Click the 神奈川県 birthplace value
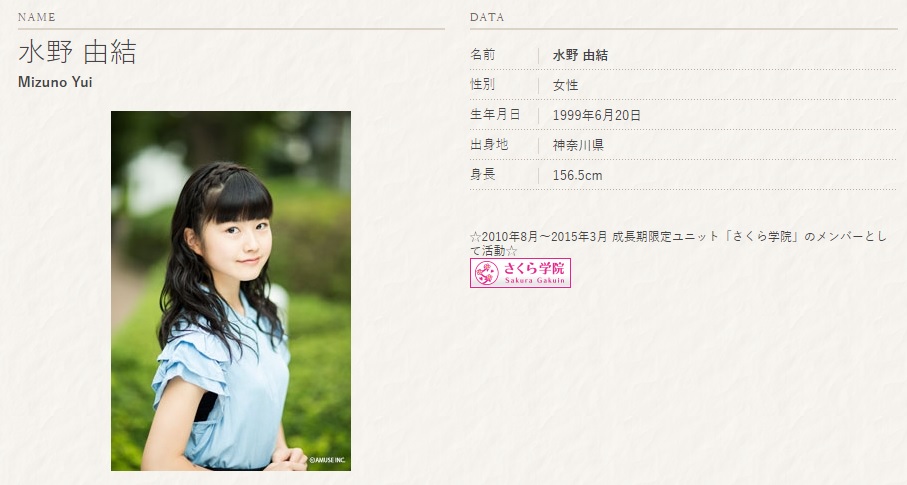Screen dimensions: 907x485 [578, 145]
